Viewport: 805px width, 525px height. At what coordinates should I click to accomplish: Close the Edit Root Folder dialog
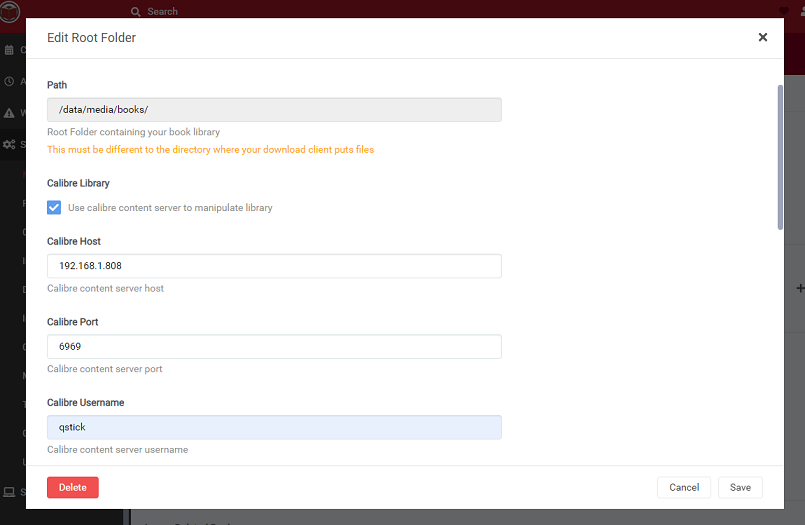762,37
